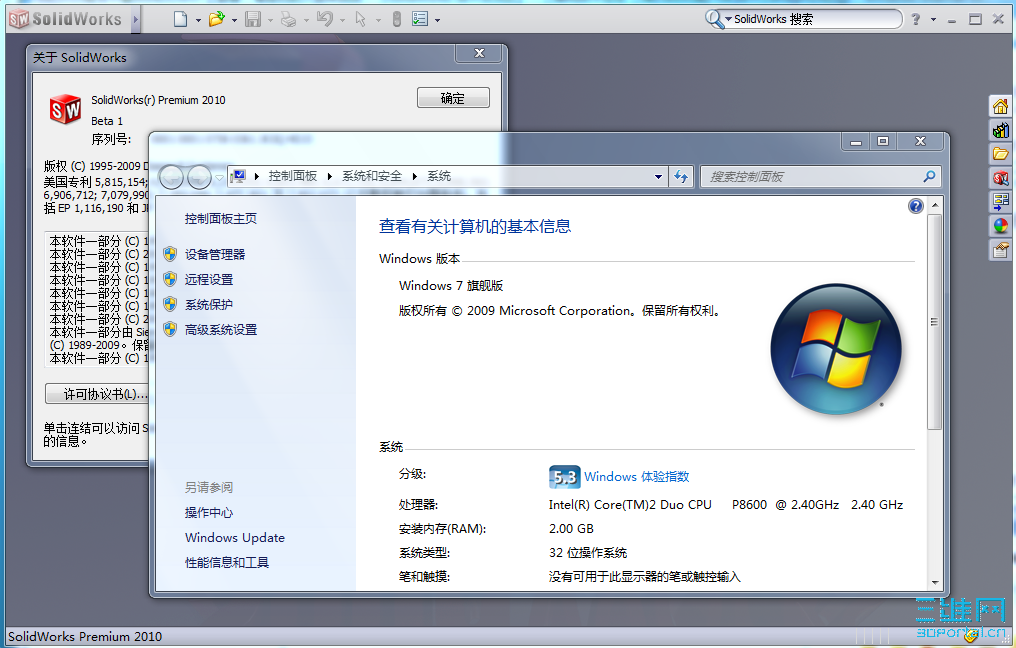
Task: Open 高级系统设置 link
Action: point(221,330)
